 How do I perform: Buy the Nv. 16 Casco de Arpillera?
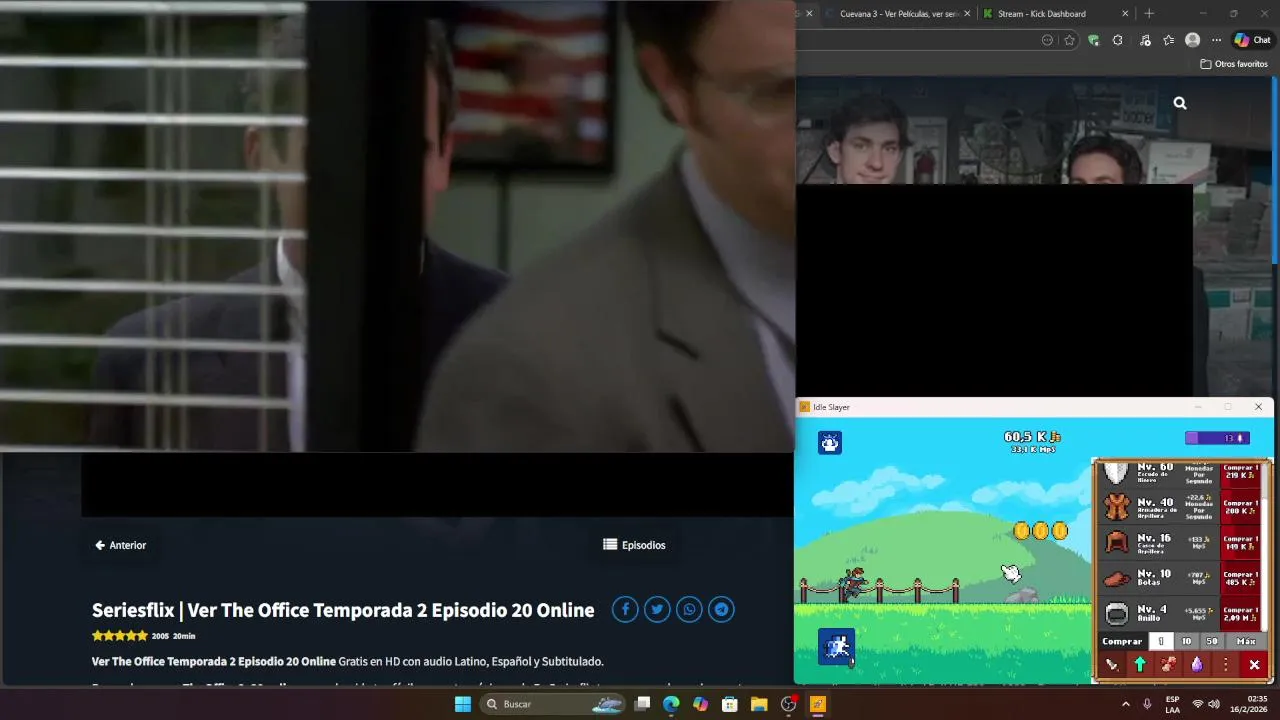tap(1240, 543)
